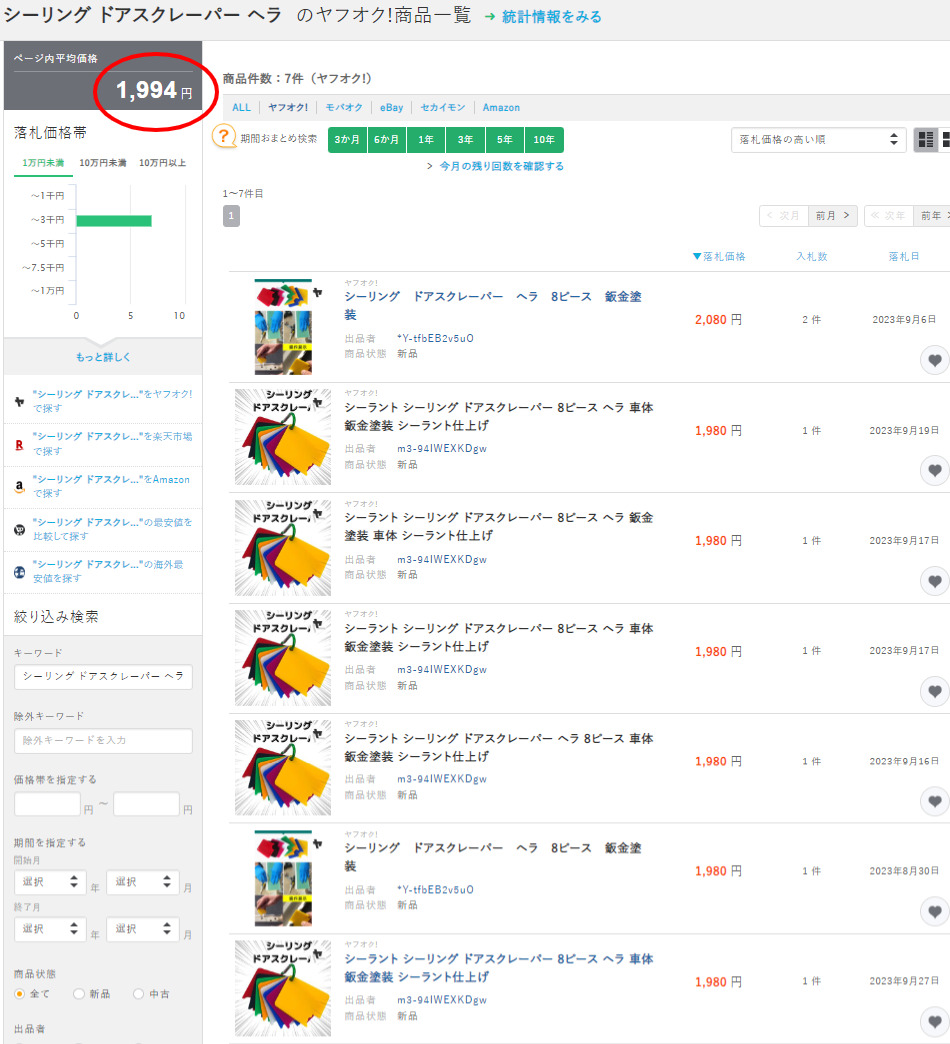Favorite the listing dated 2023年9月19日
Viewport: 950px width, 1044px height.
tap(934, 470)
